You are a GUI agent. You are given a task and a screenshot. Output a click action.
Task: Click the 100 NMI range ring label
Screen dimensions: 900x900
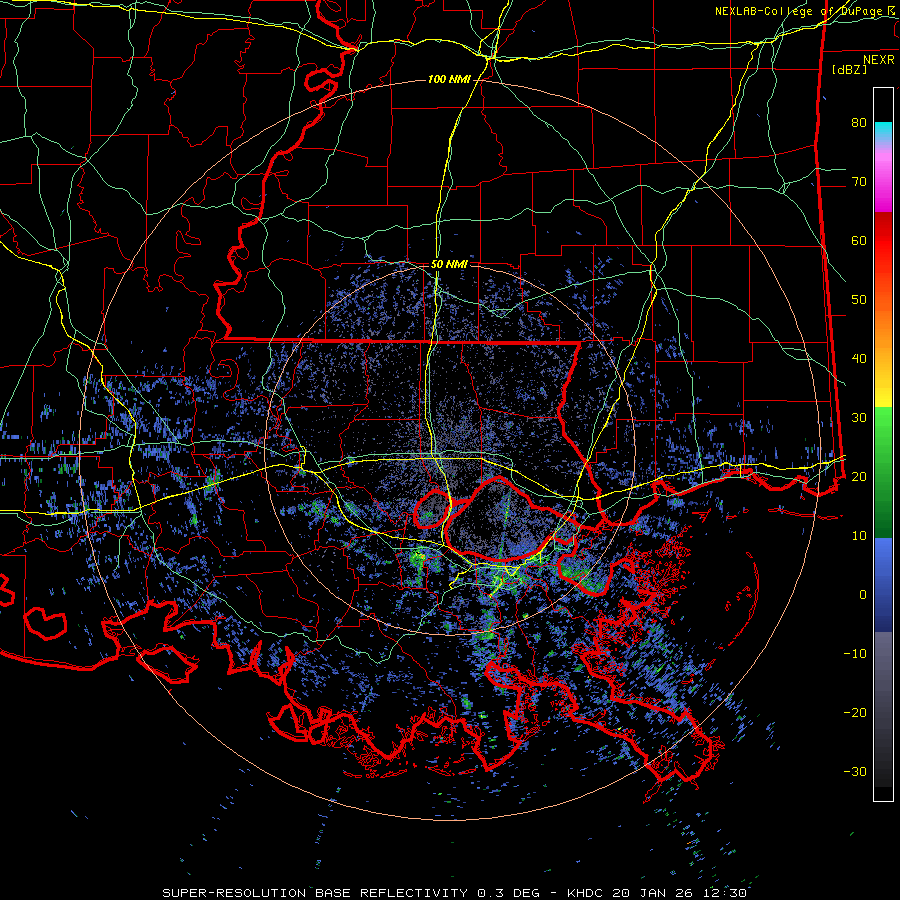(x=449, y=79)
